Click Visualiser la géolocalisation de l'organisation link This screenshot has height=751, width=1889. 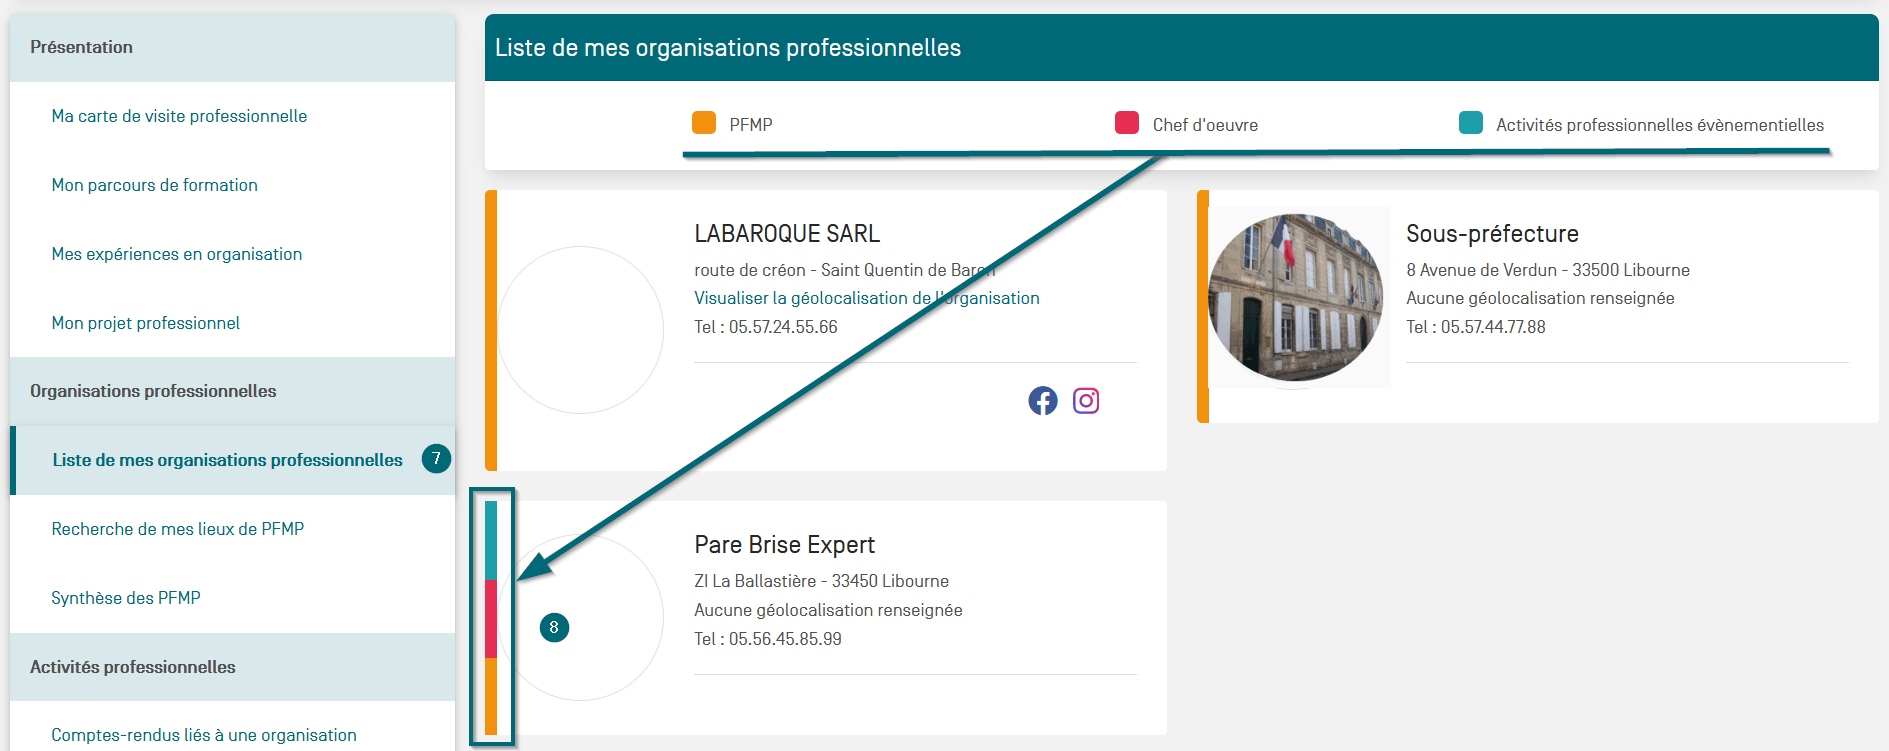click(x=866, y=298)
